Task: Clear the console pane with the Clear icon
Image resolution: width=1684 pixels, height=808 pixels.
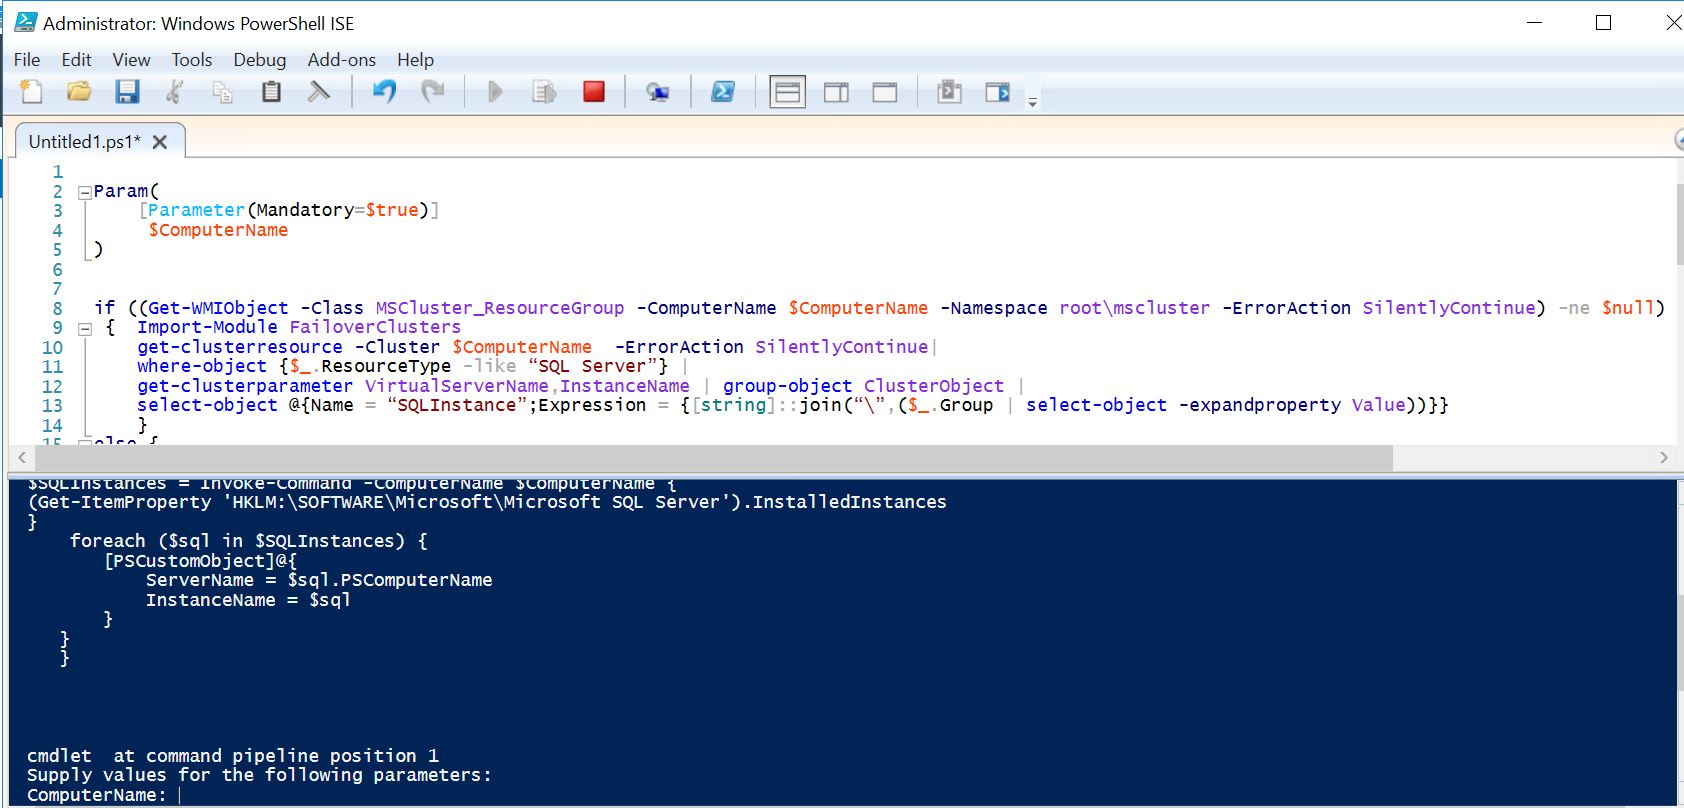Action: (x=319, y=92)
